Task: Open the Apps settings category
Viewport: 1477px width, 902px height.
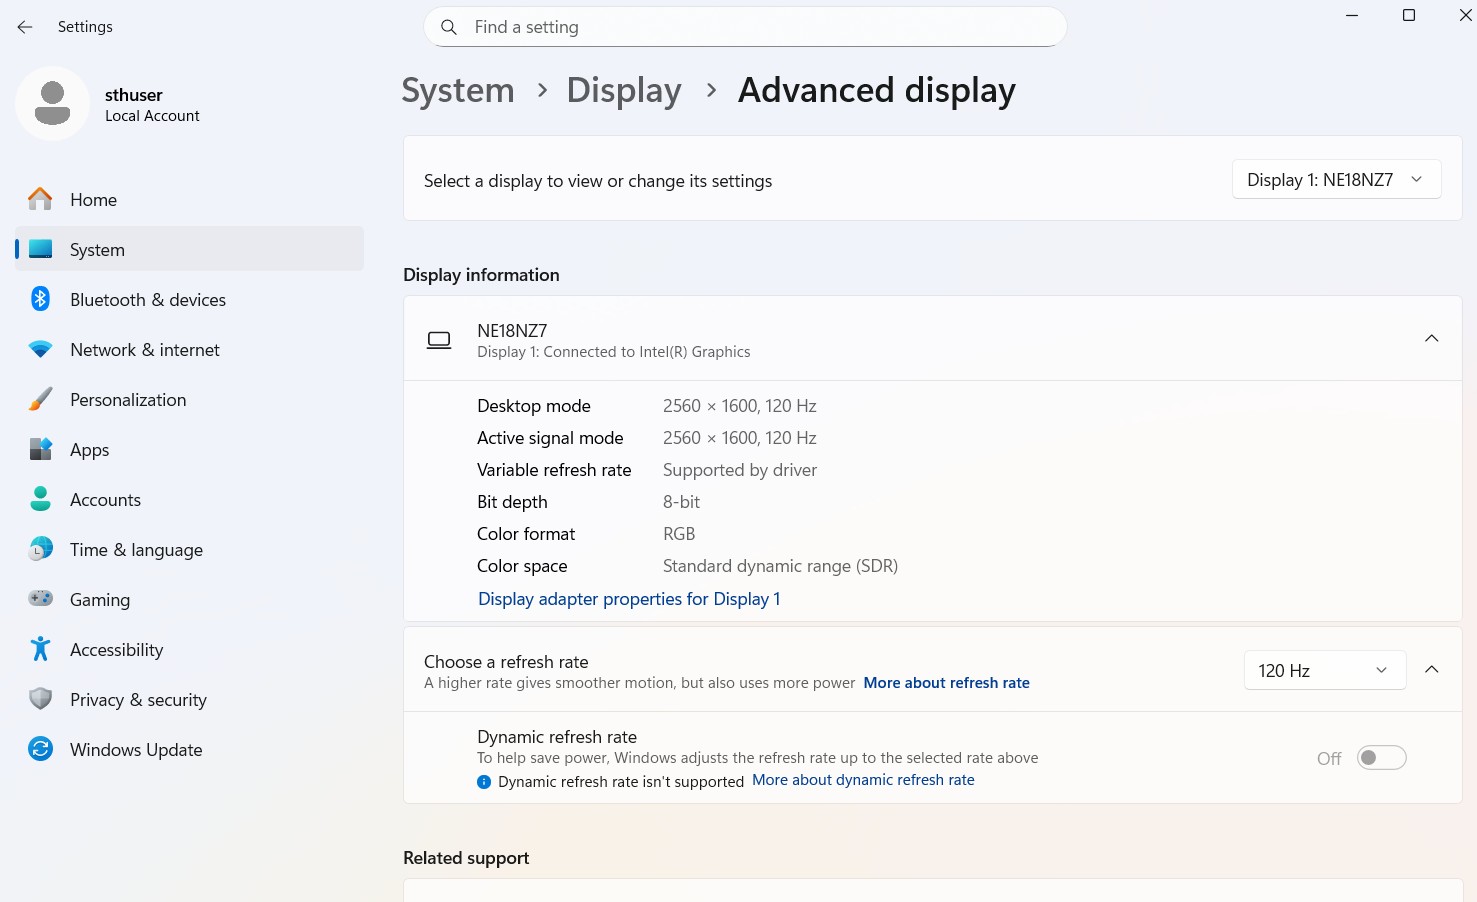Action: pos(90,450)
